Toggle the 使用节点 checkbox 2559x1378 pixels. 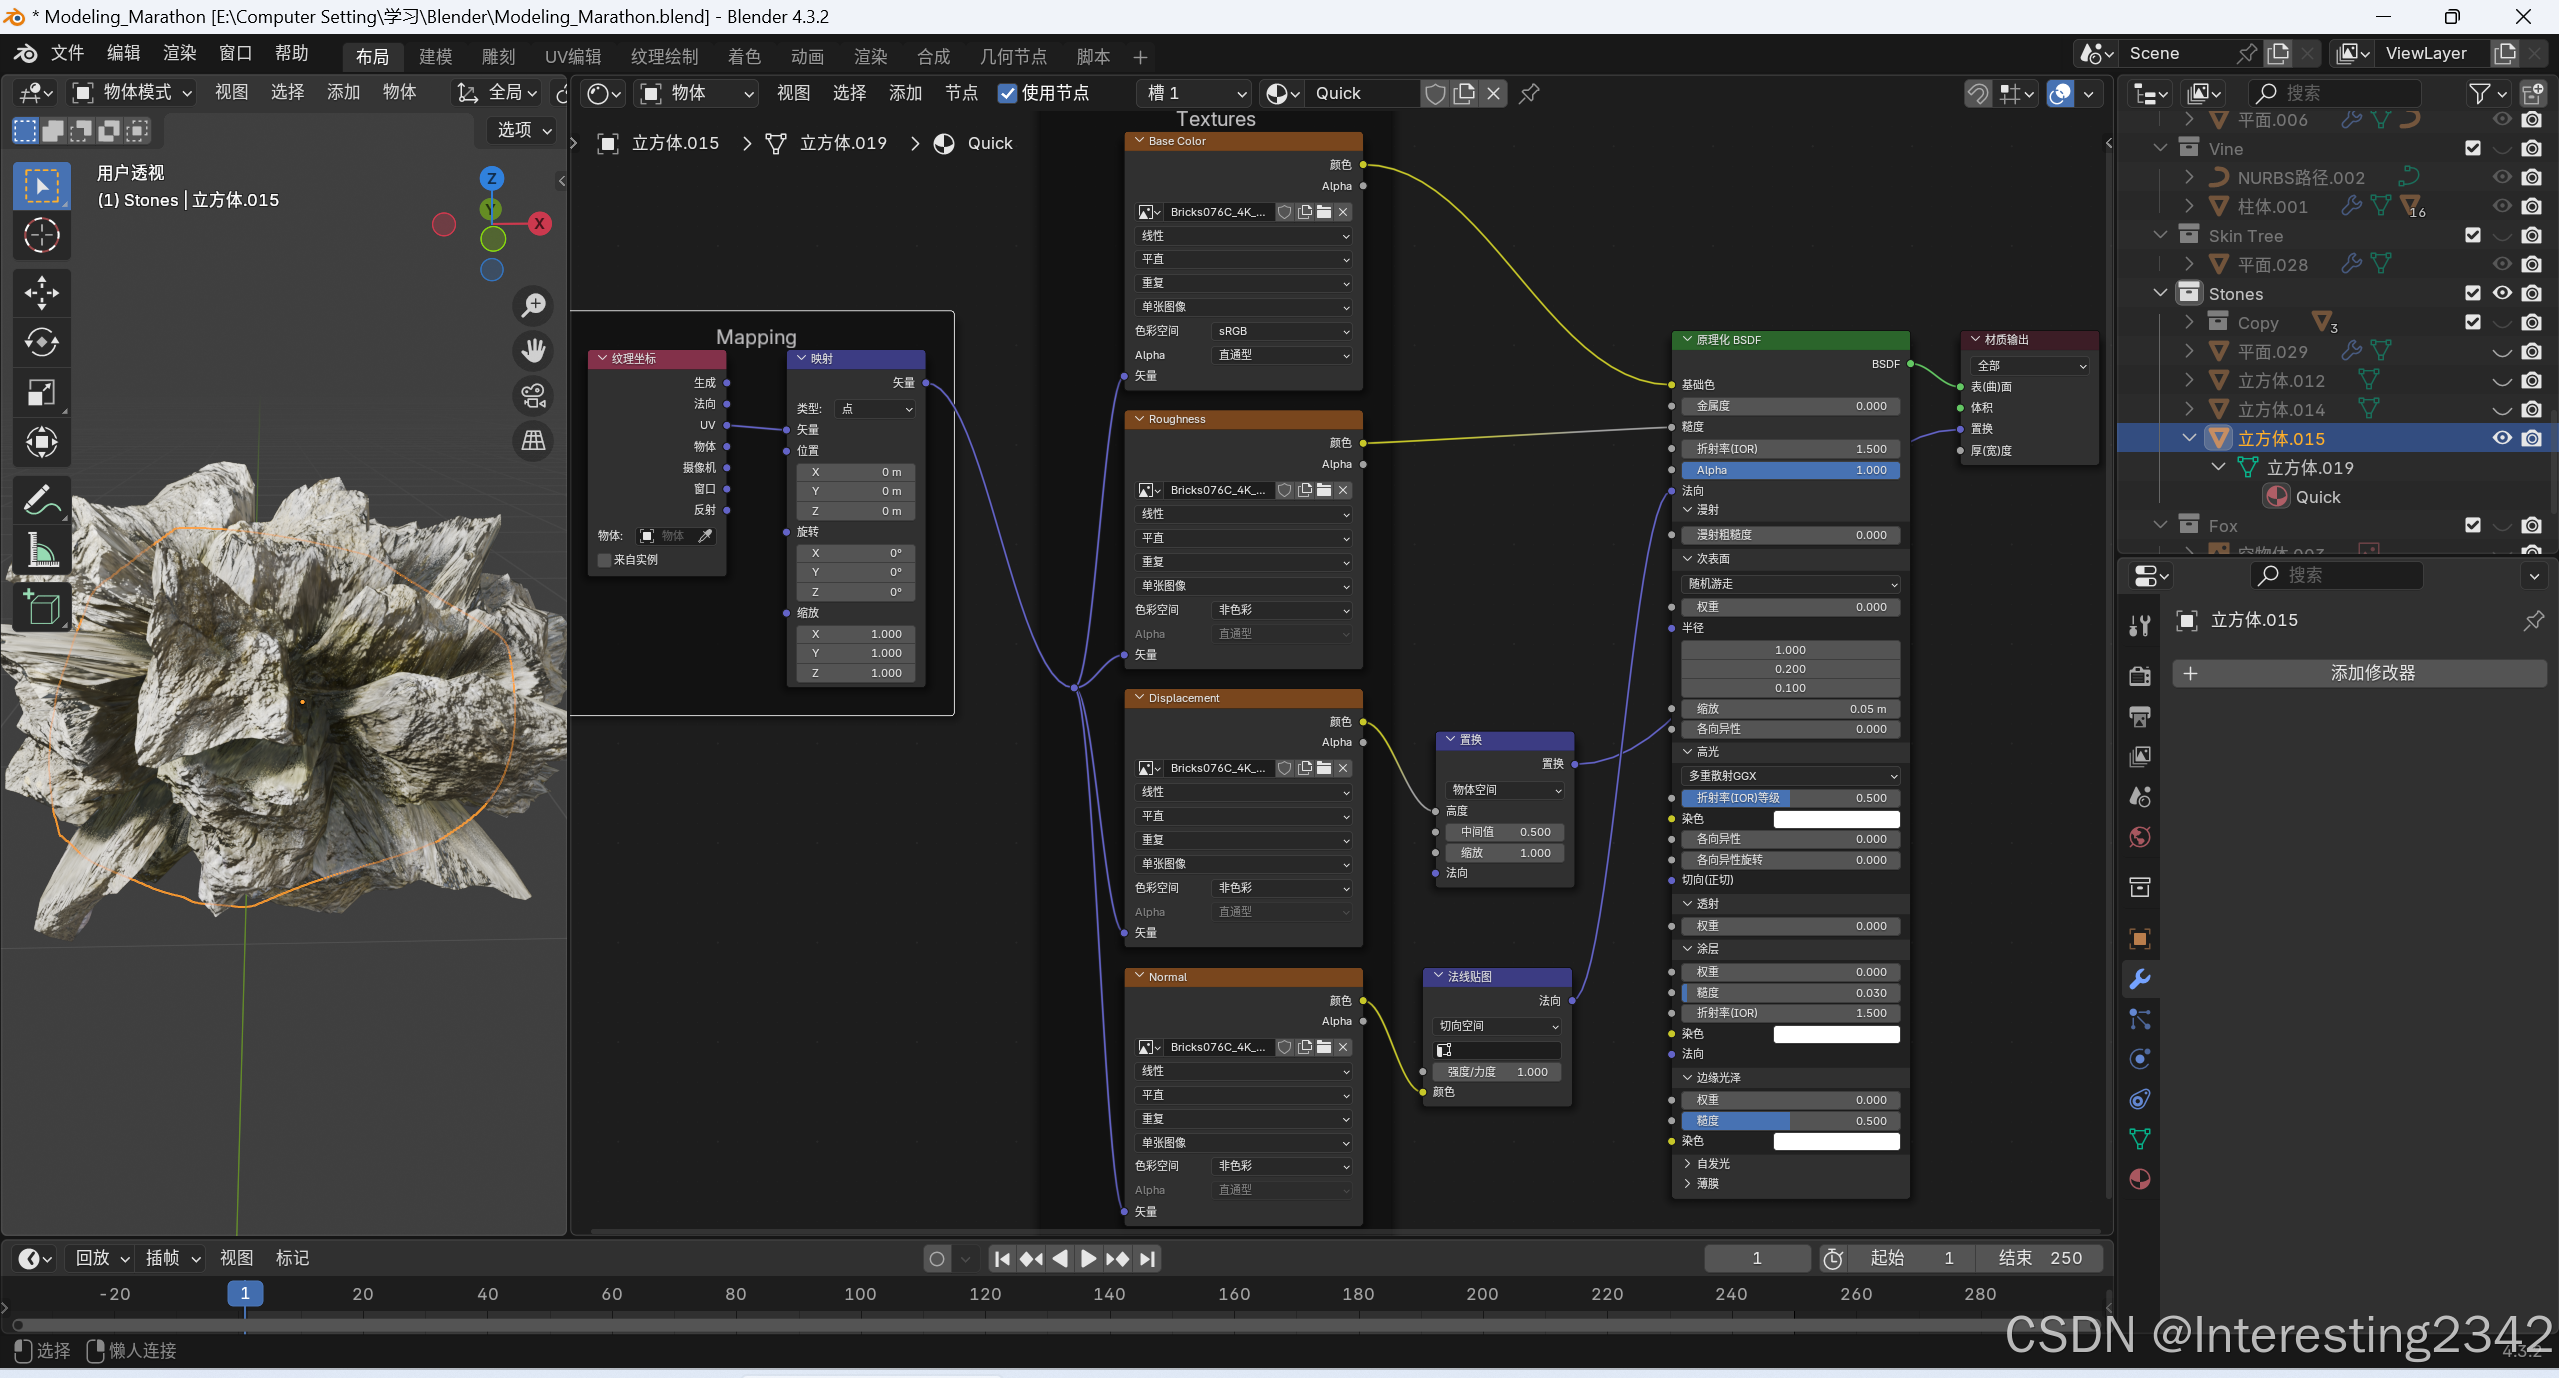pos(1007,94)
